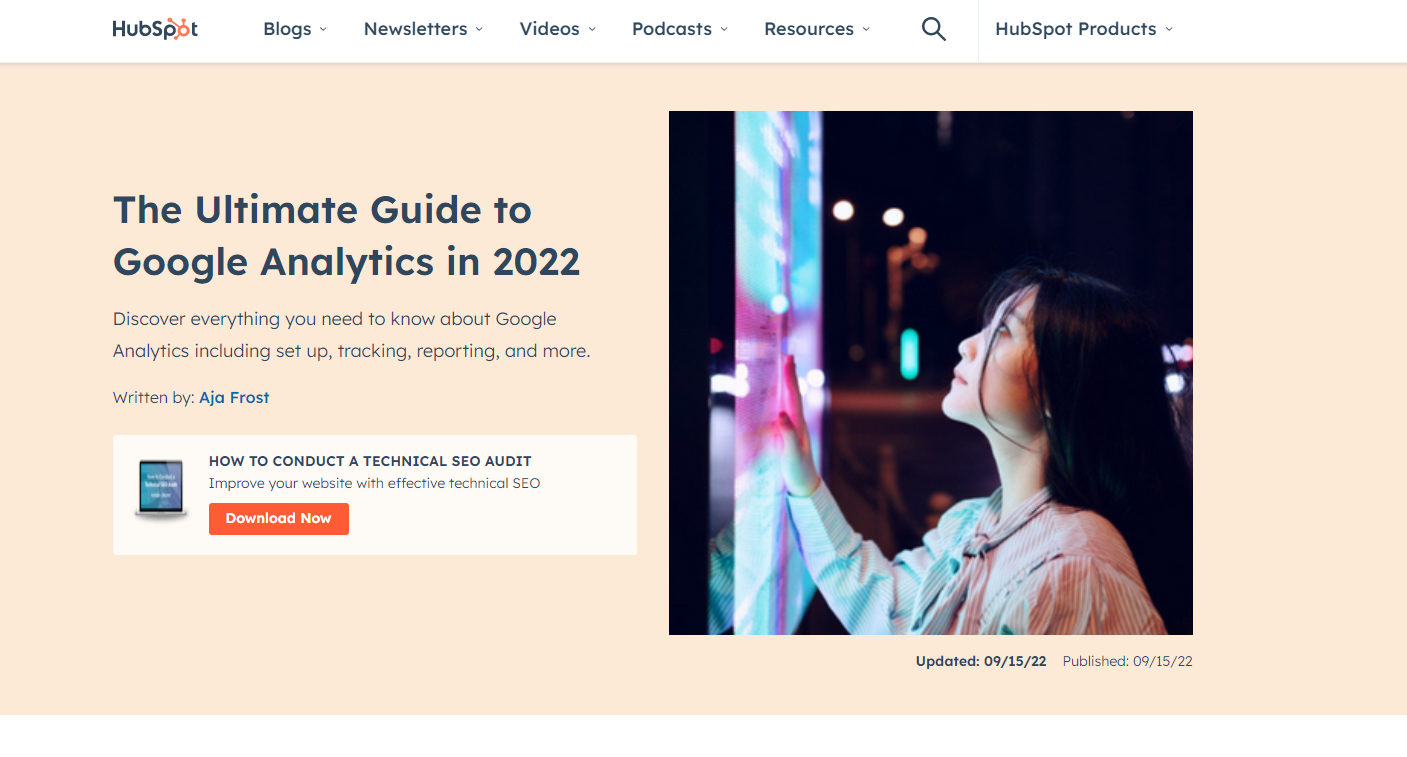Screen dimensions: 1407x757
Task: Open the HubSpot Products menu
Action: pos(1084,29)
